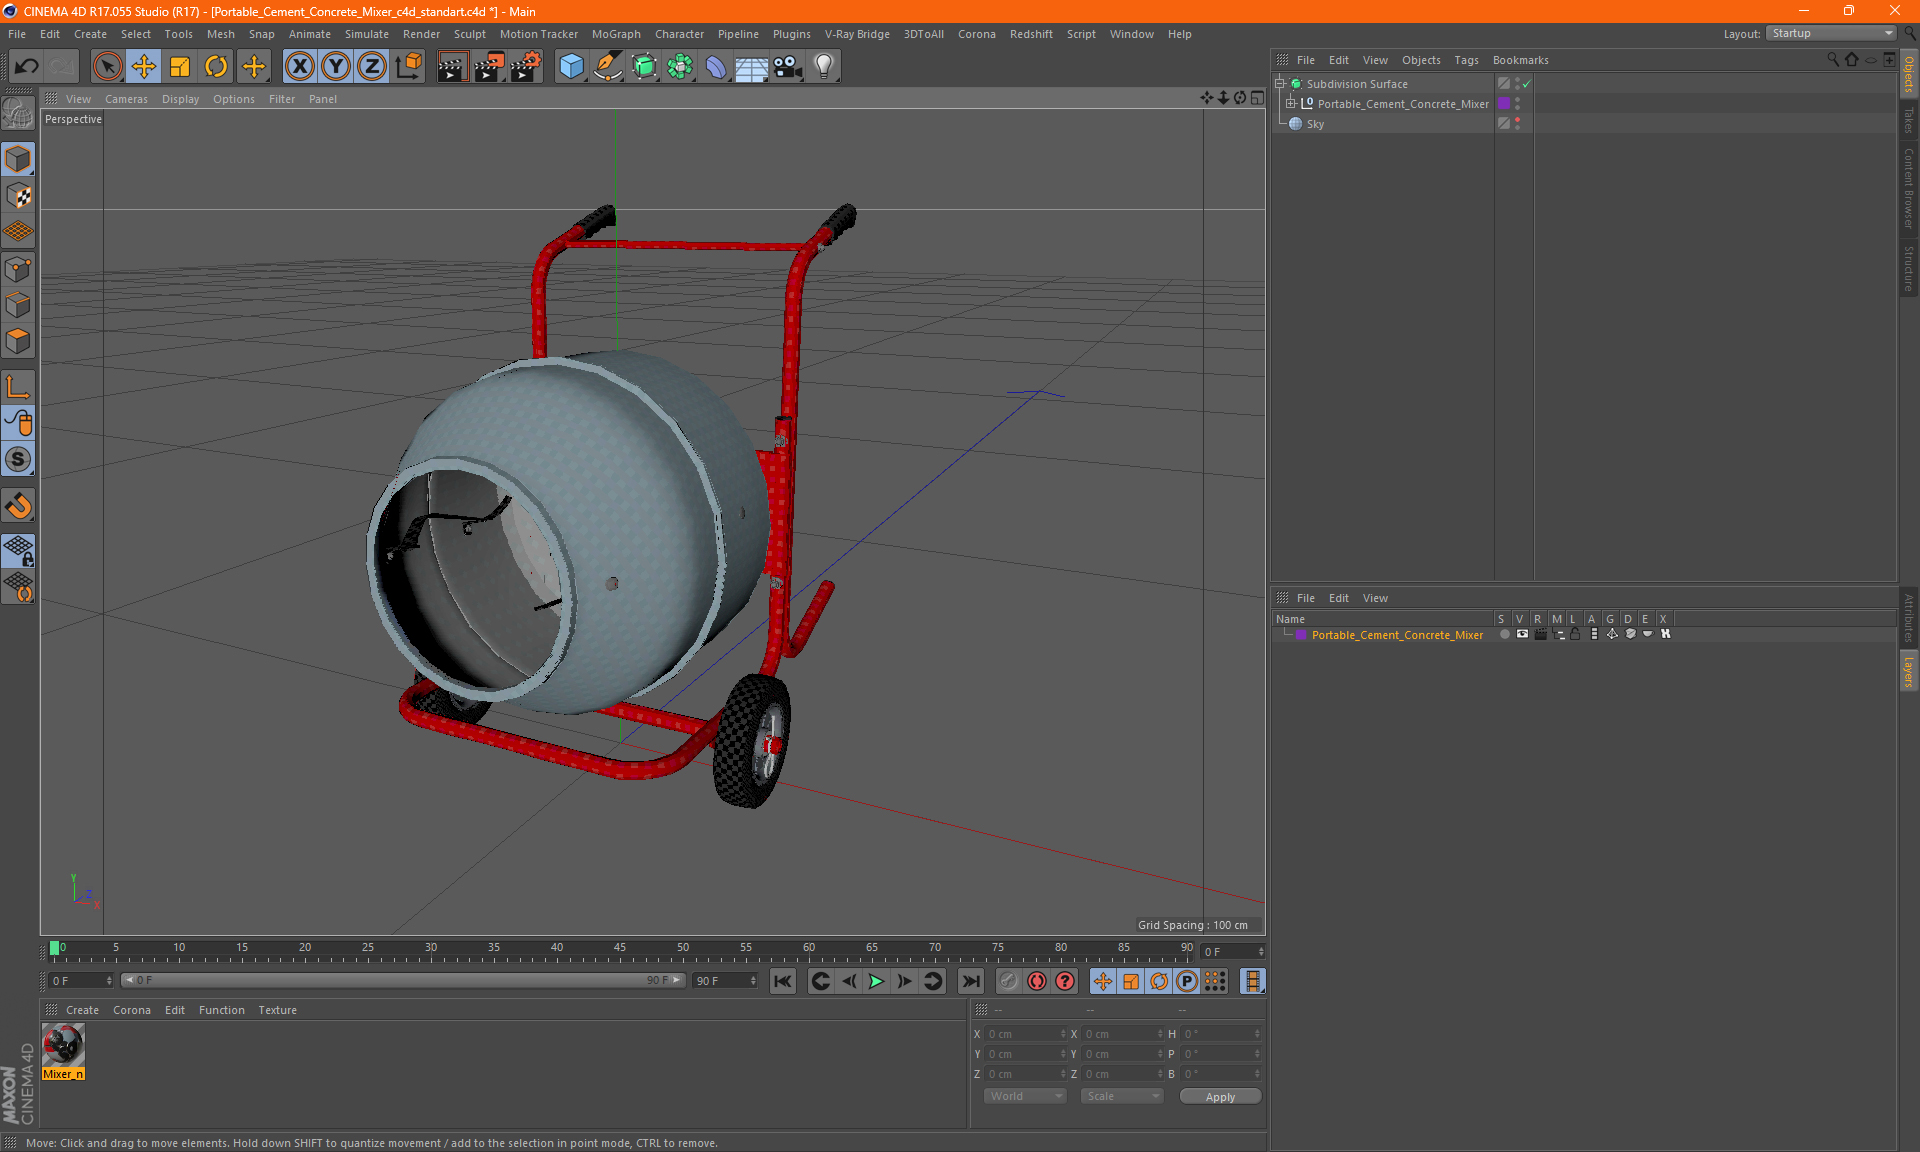Go to start of animation
The height and width of the screenshot is (1152, 1920).
[x=782, y=981]
